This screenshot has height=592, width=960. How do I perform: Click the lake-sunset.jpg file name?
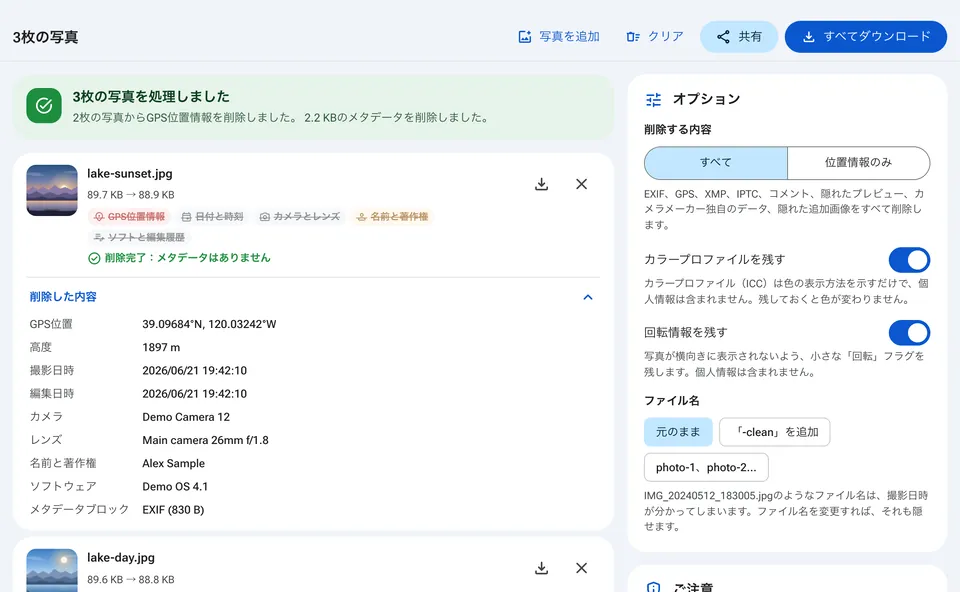tap(130, 174)
